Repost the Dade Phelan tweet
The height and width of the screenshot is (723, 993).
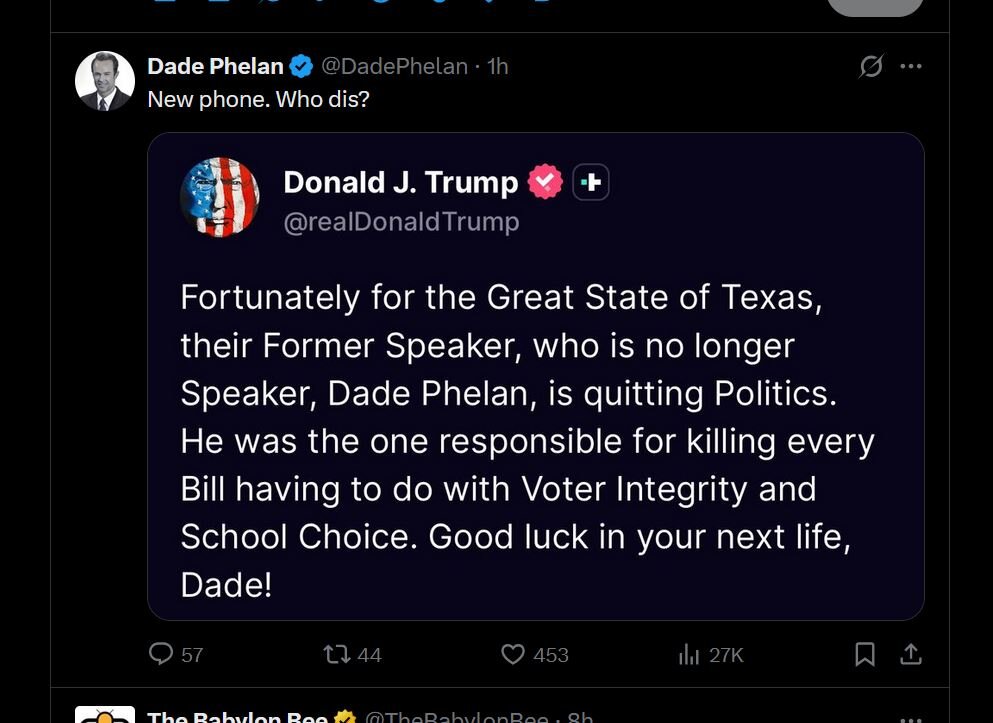(337, 654)
